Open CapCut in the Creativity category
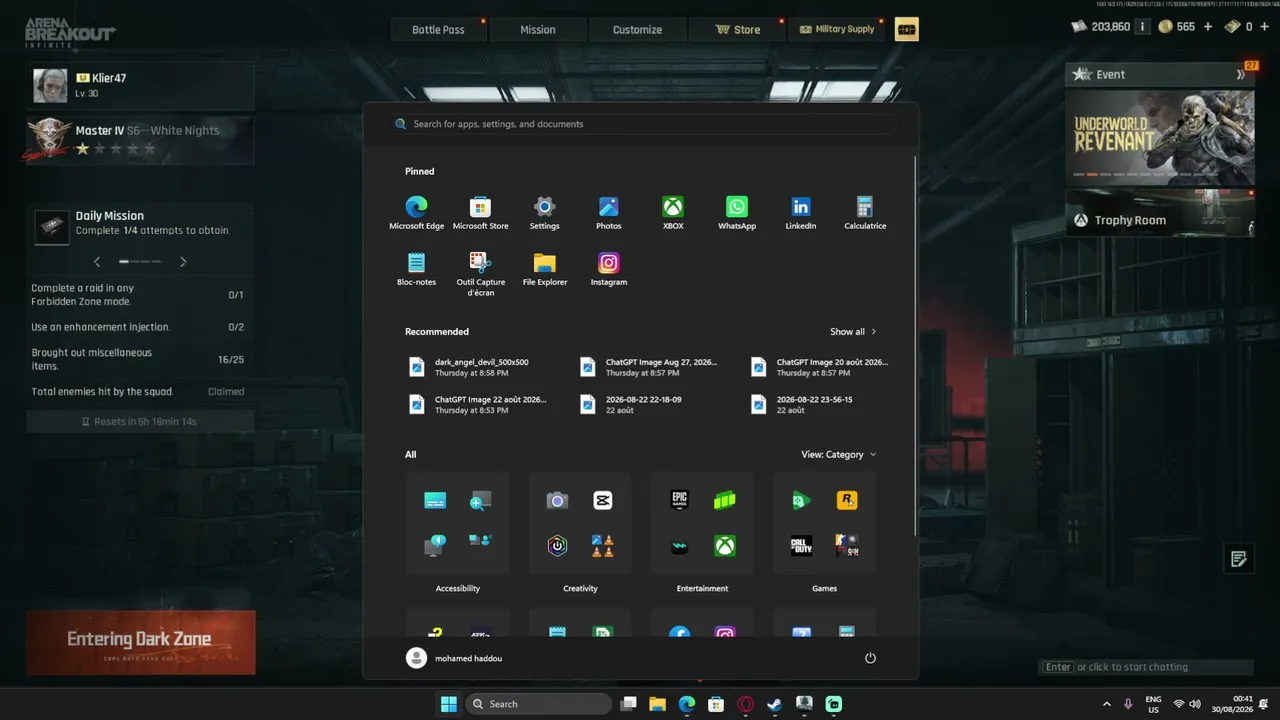Image resolution: width=1280 pixels, height=720 pixels. (602, 500)
